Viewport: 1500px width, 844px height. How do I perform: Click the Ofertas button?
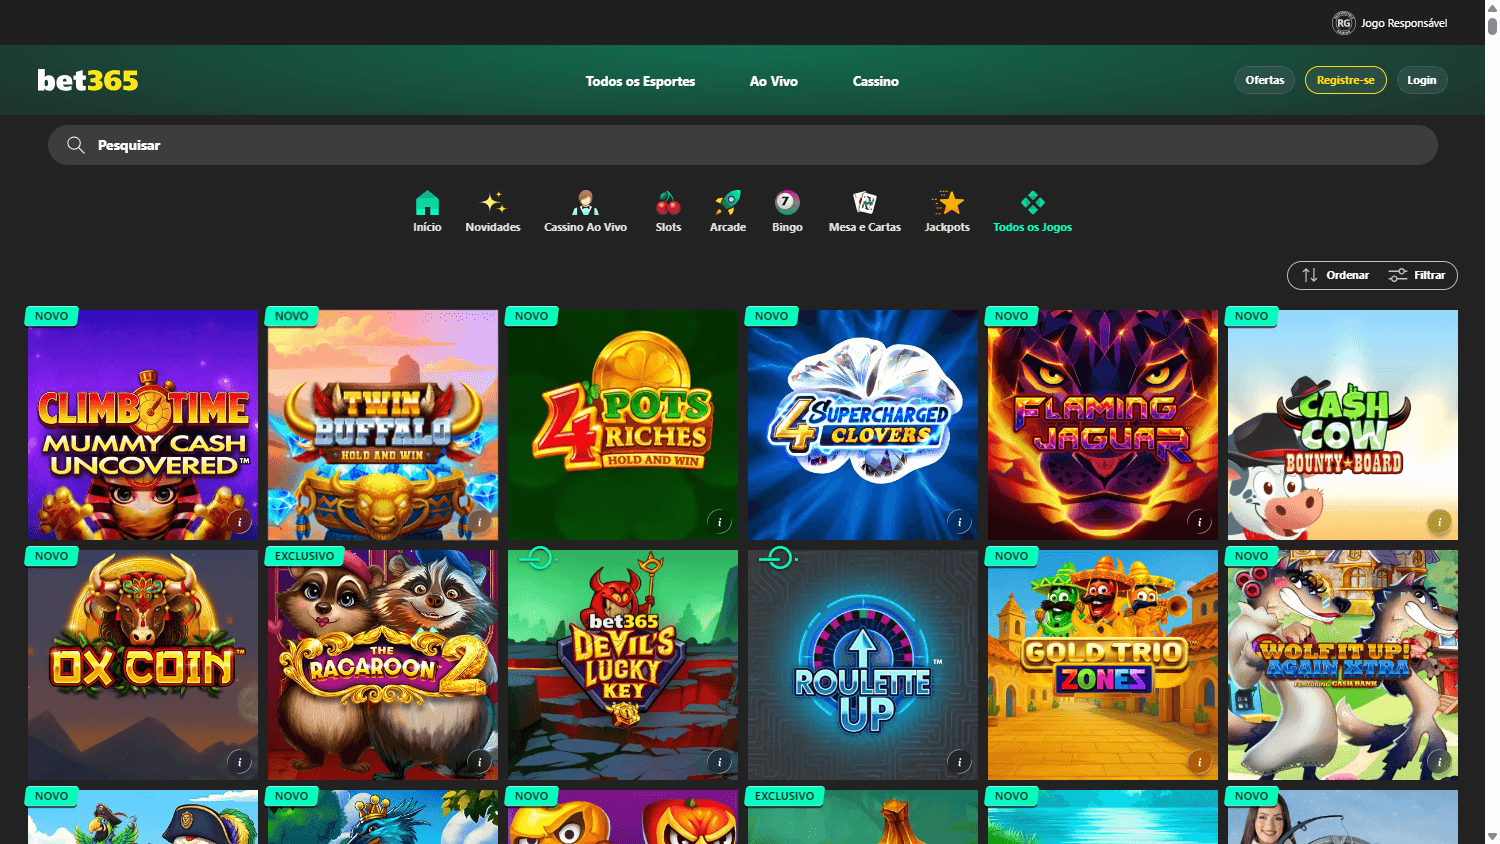click(x=1265, y=80)
